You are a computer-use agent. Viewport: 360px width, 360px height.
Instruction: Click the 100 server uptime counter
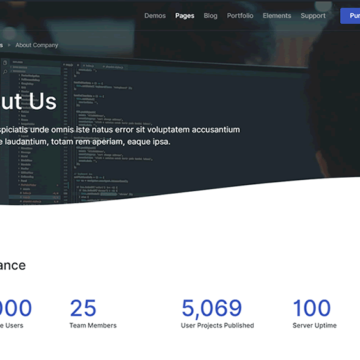pyautogui.click(x=312, y=308)
